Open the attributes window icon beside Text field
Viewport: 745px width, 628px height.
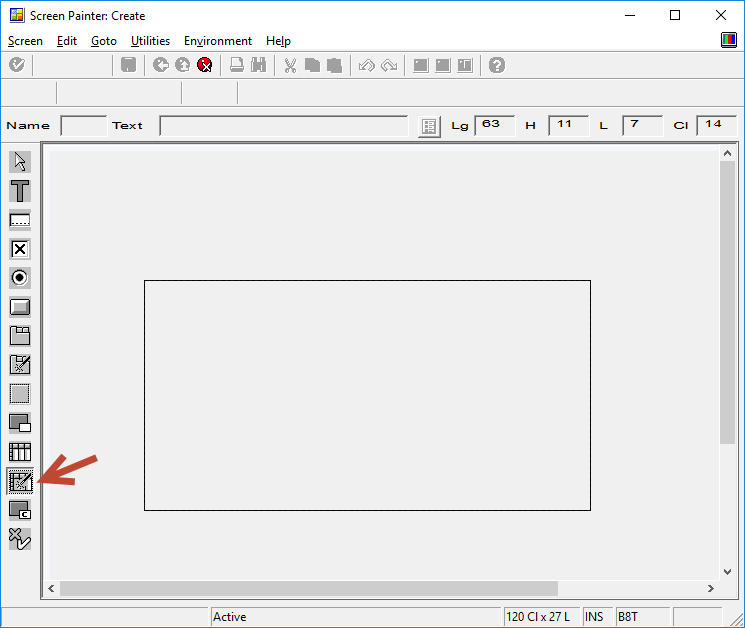(x=429, y=126)
